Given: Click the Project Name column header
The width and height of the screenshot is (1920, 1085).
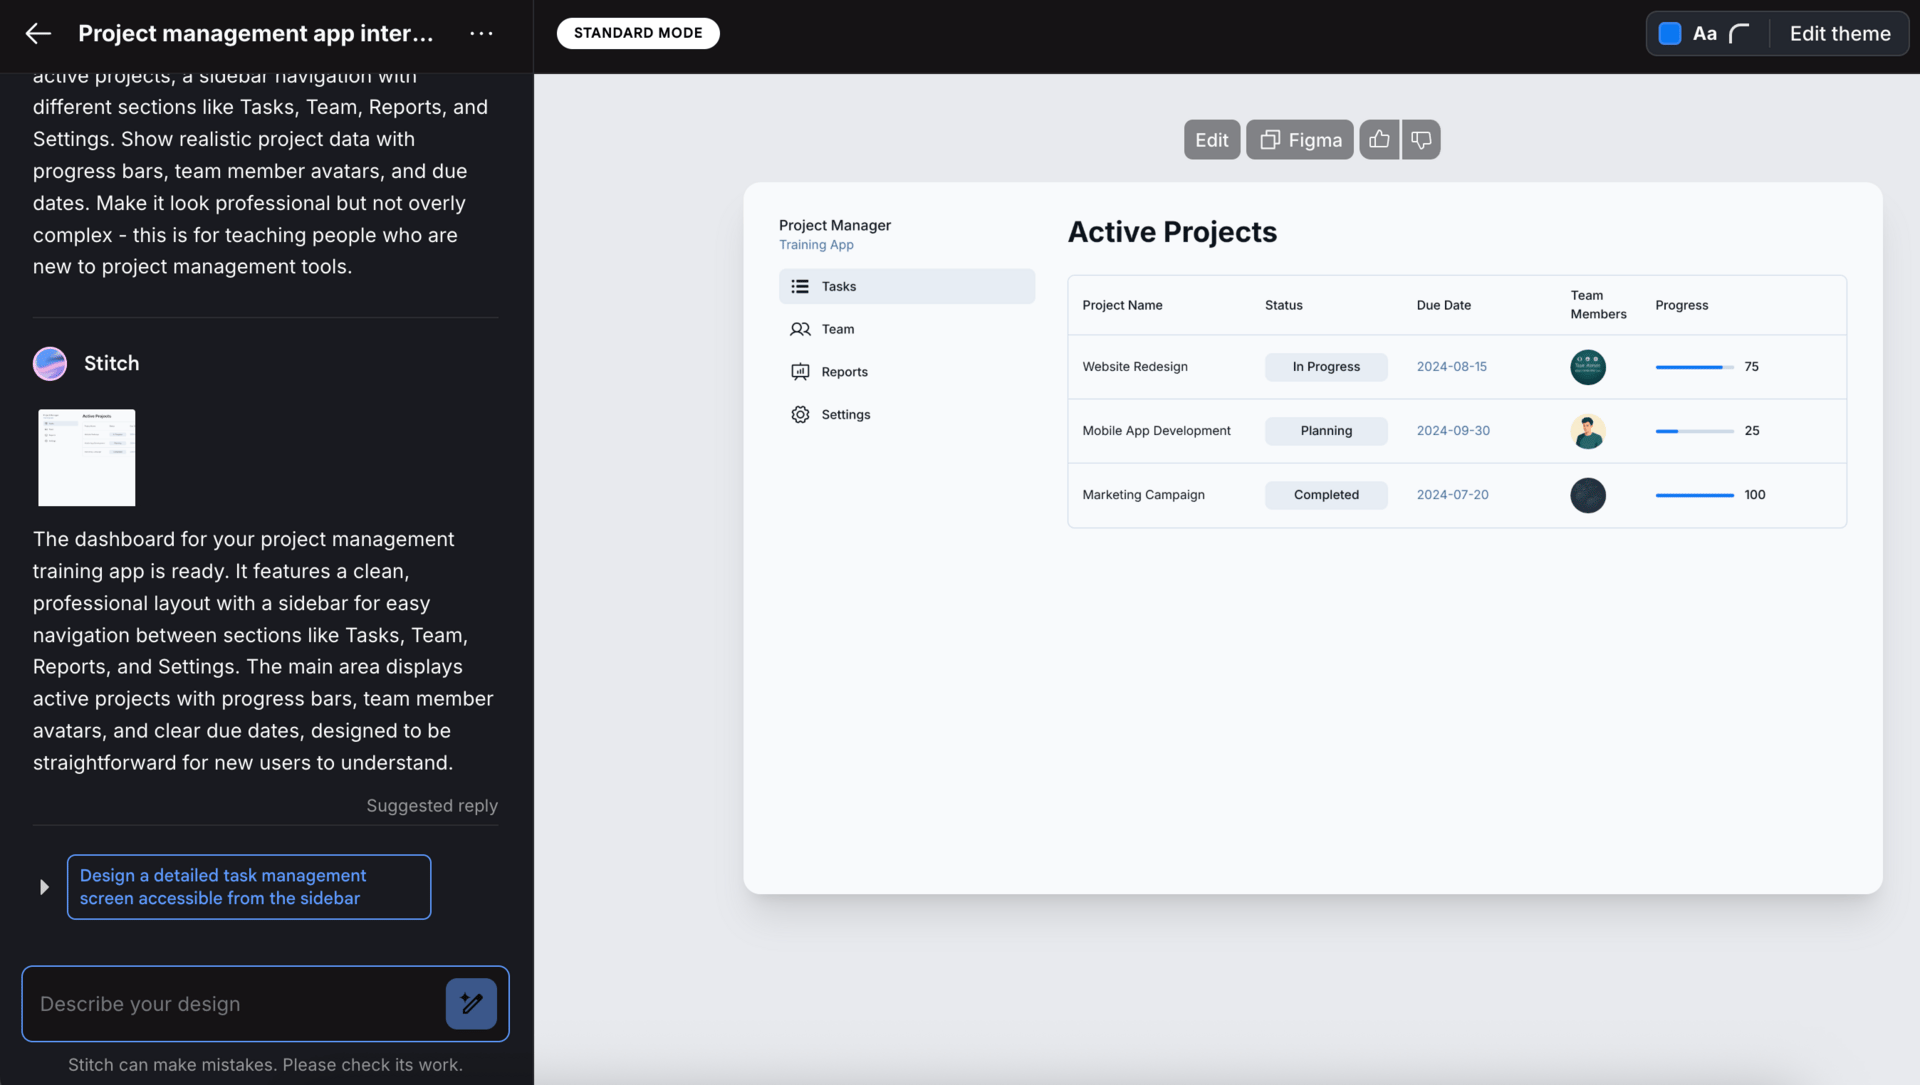Looking at the screenshot, I should pyautogui.click(x=1122, y=305).
